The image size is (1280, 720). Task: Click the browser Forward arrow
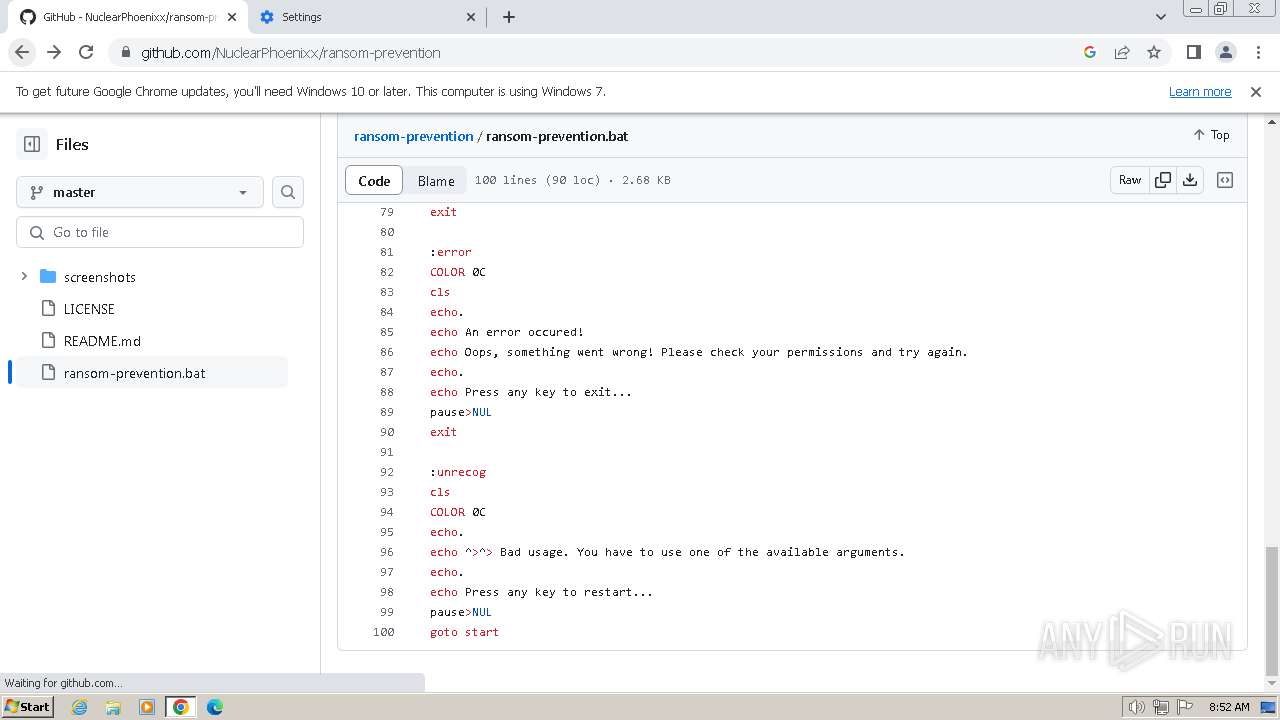pos(54,52)
